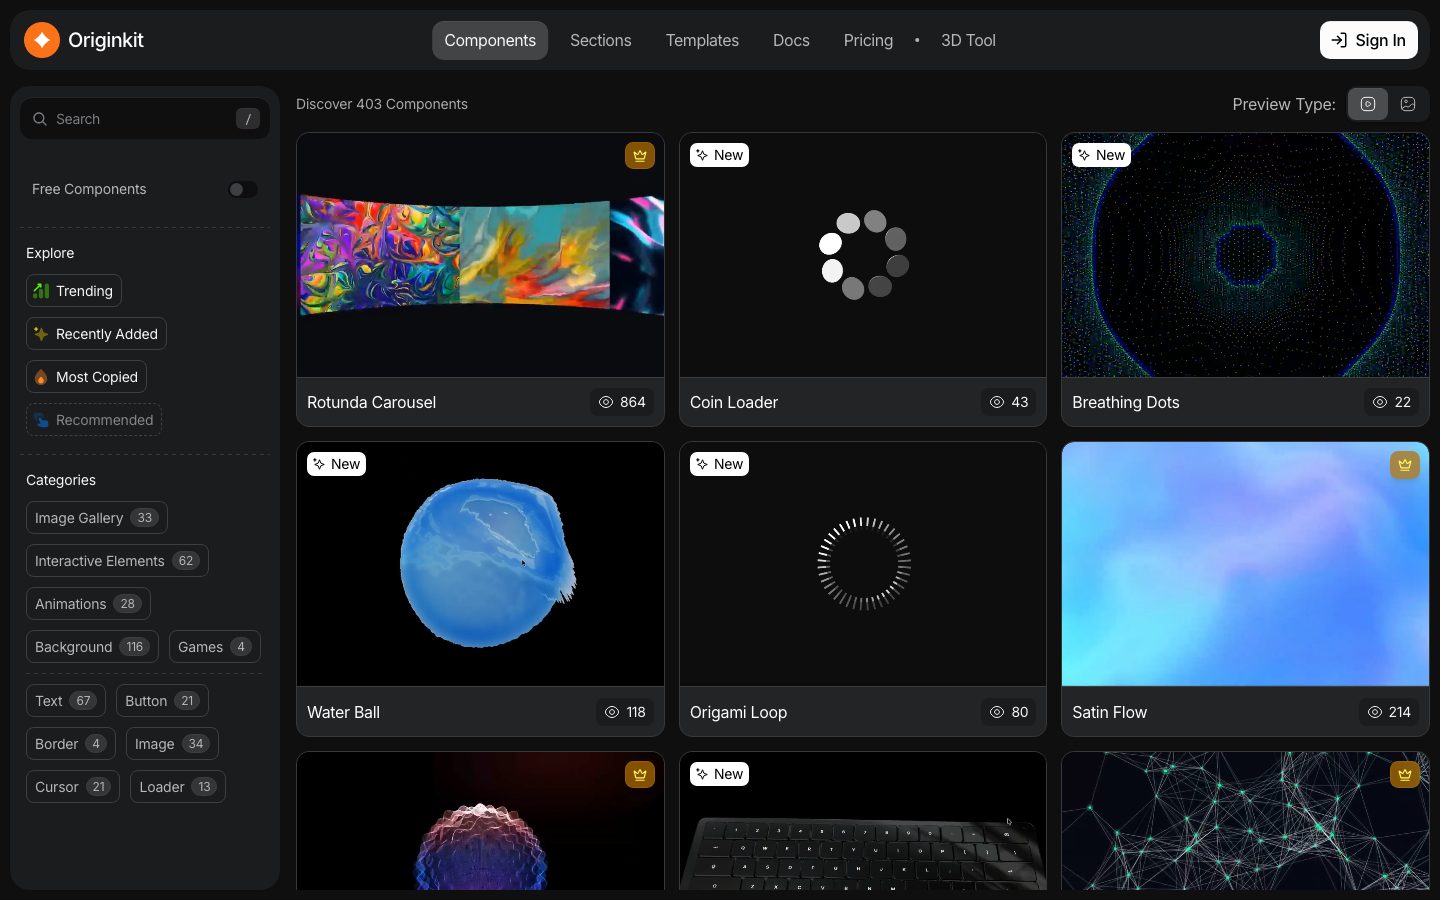Filter by Recently Added
Image resolution: width=1440 pixels, height=900 pixels.
click(x=96, y=334)
